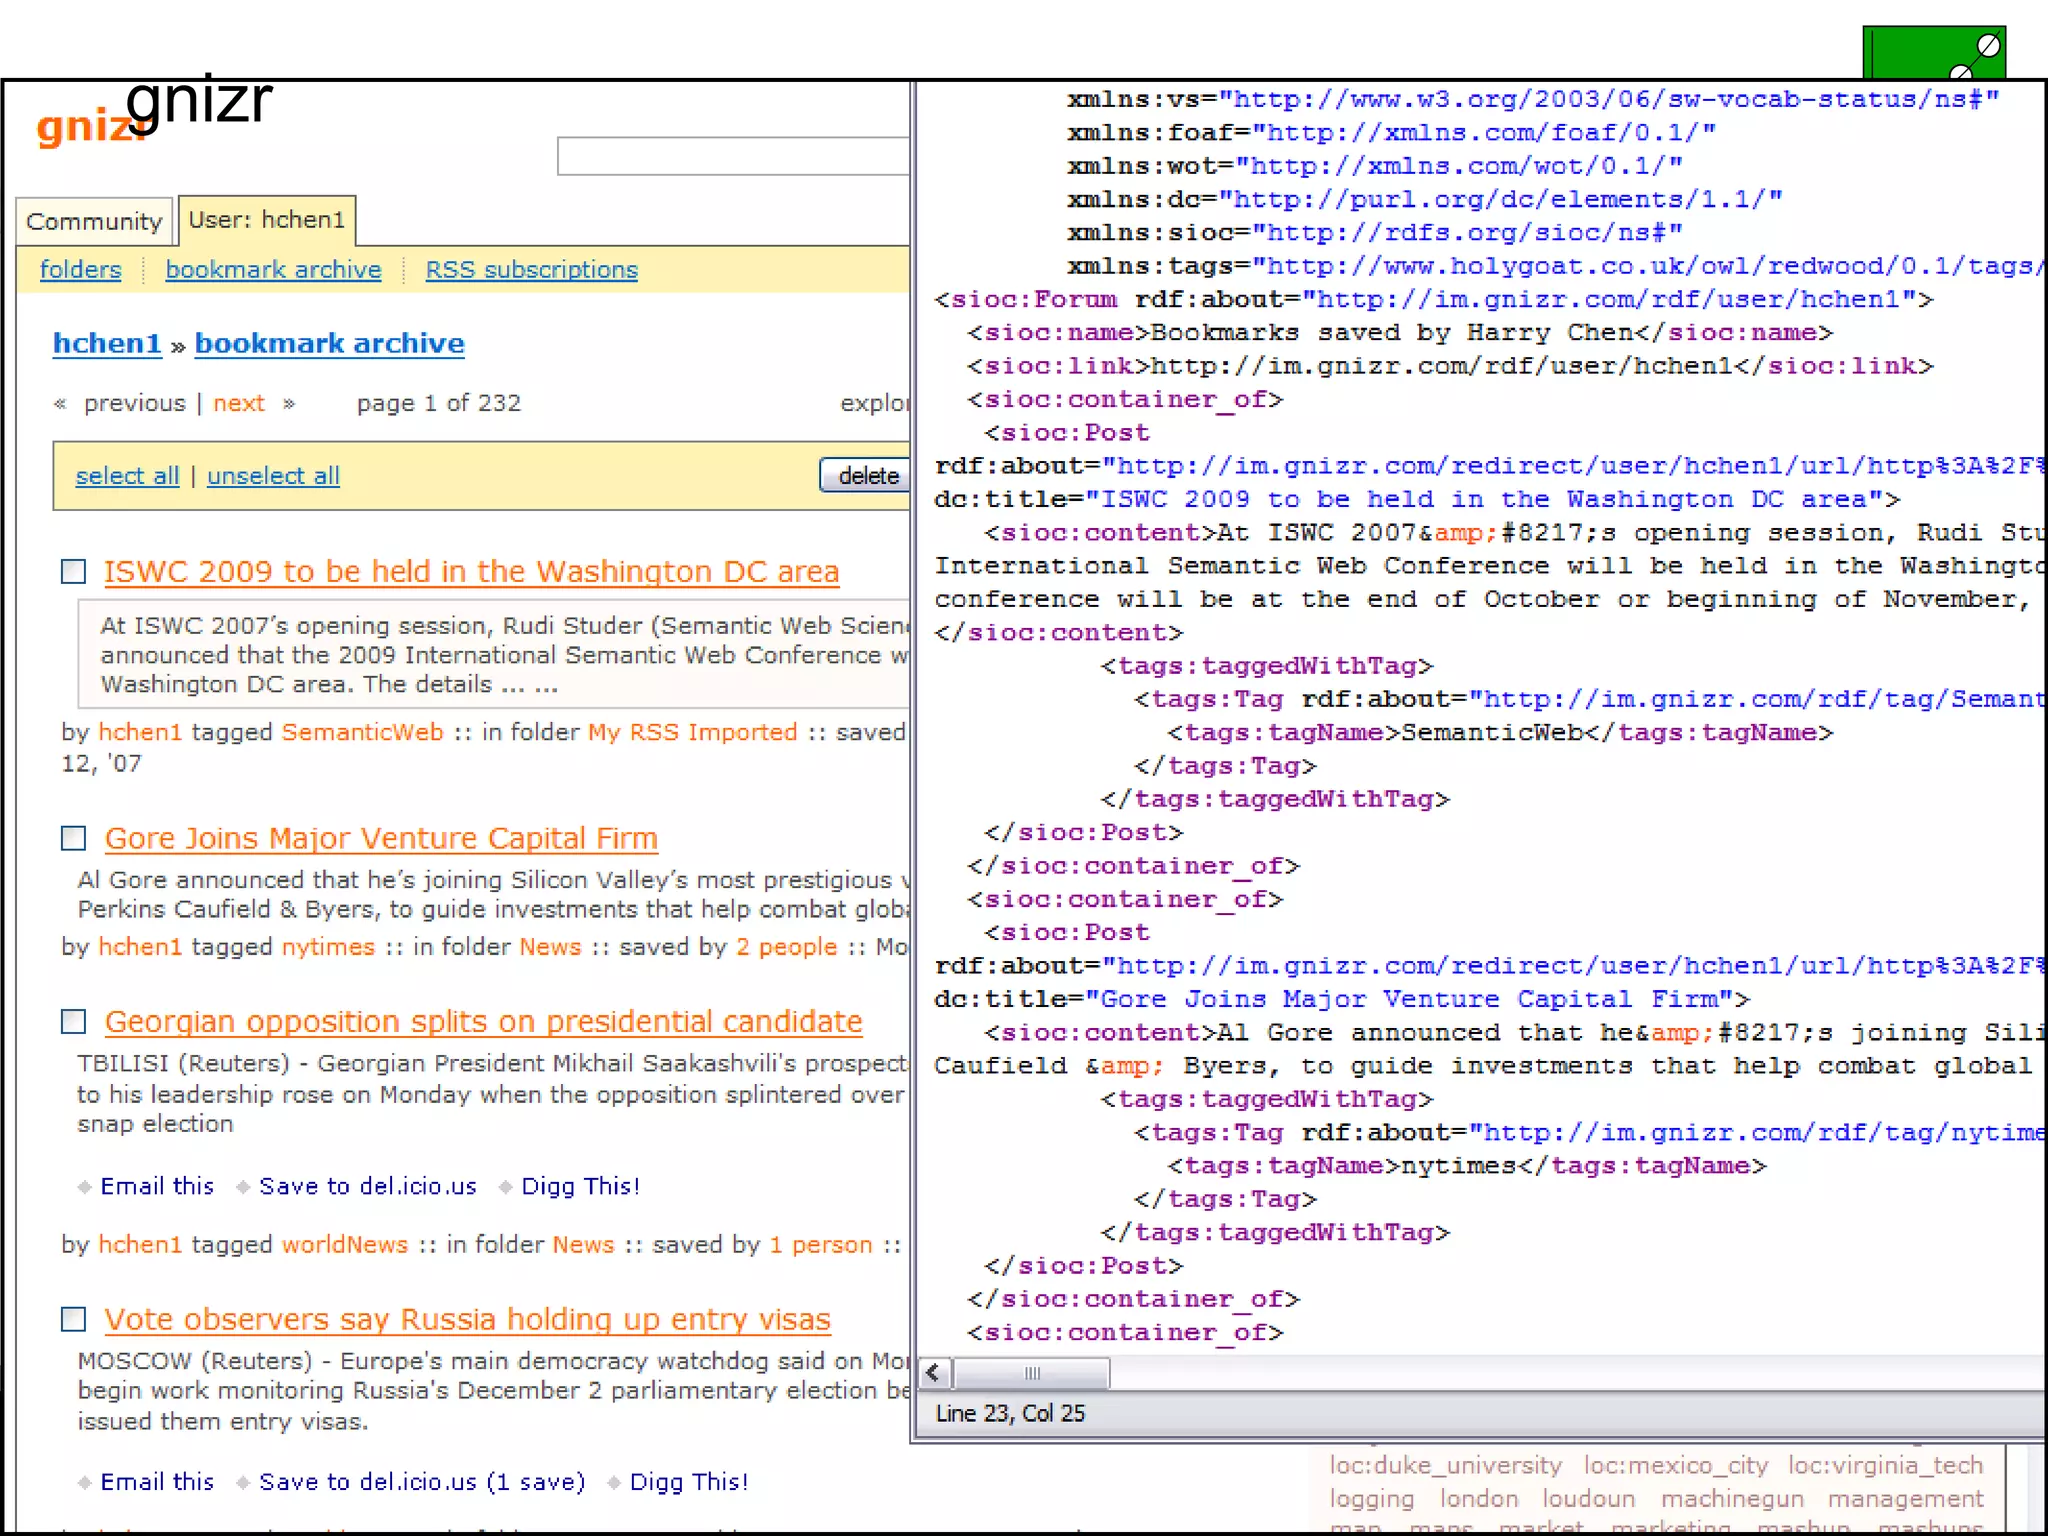Open the RSS subscriptions link
This screenshot has height=1536, width=2048.
pos(531,270)
